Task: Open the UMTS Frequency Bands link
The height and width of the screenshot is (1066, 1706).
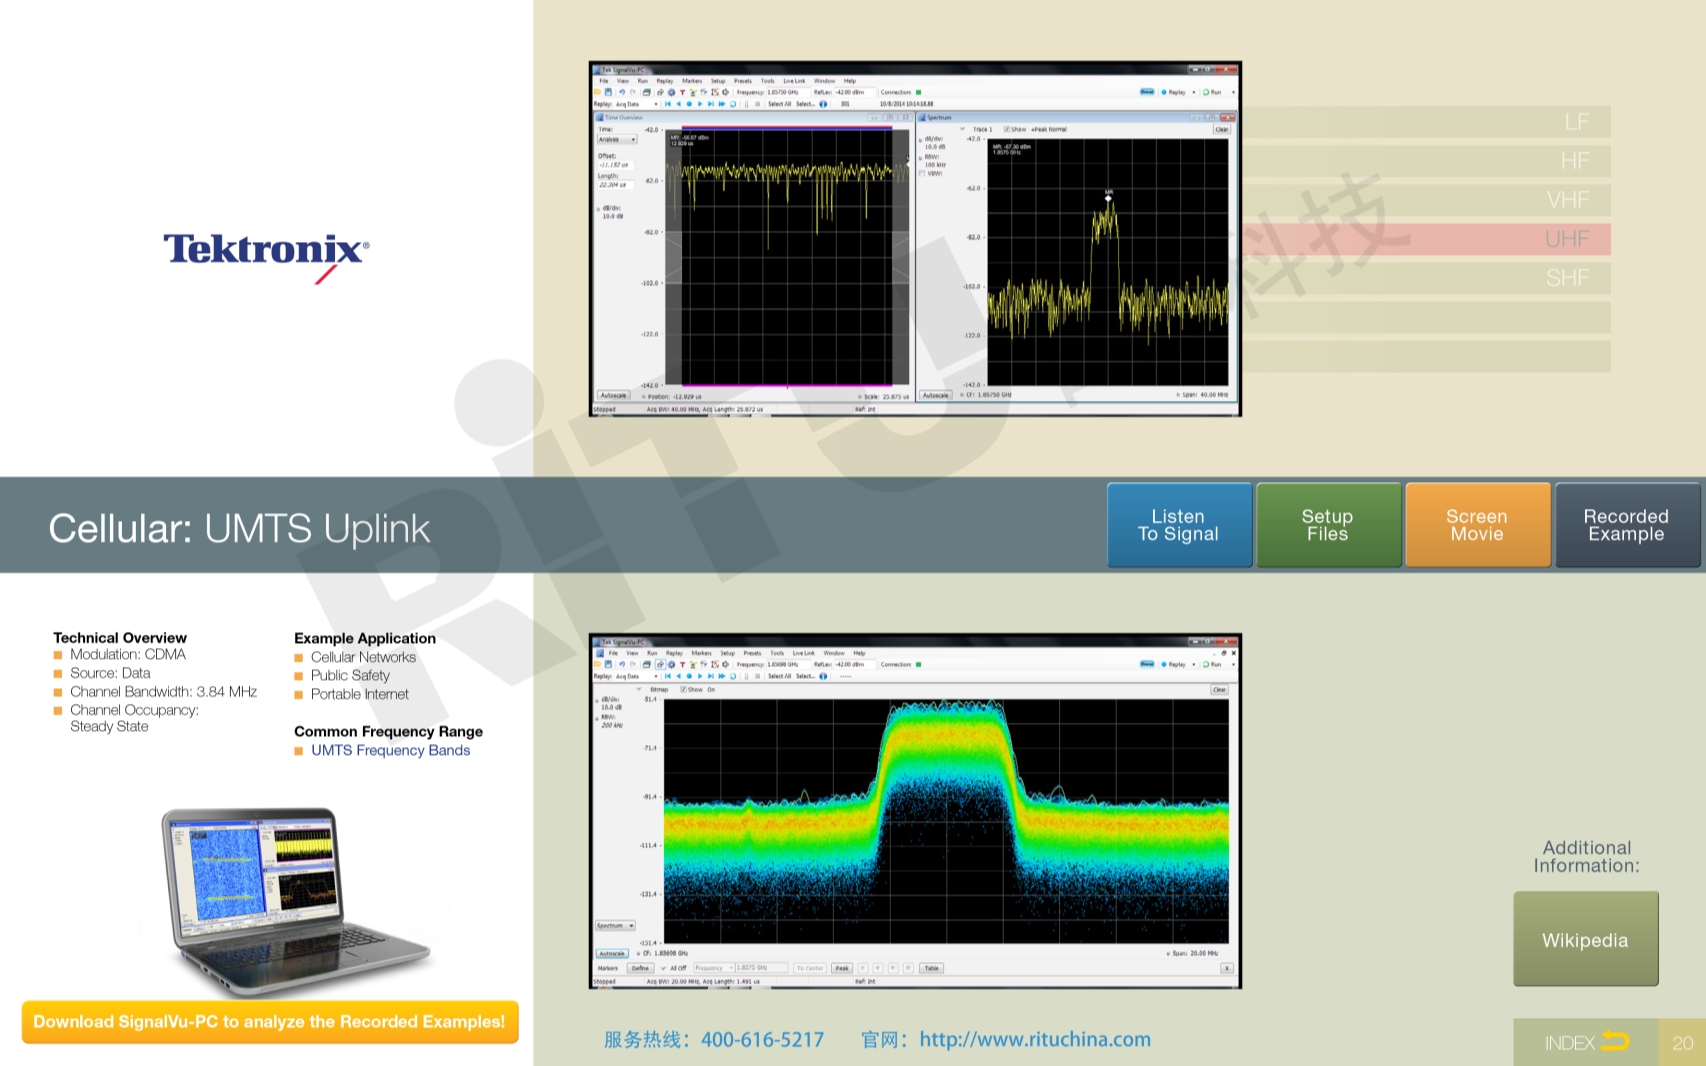Action: 390,750
